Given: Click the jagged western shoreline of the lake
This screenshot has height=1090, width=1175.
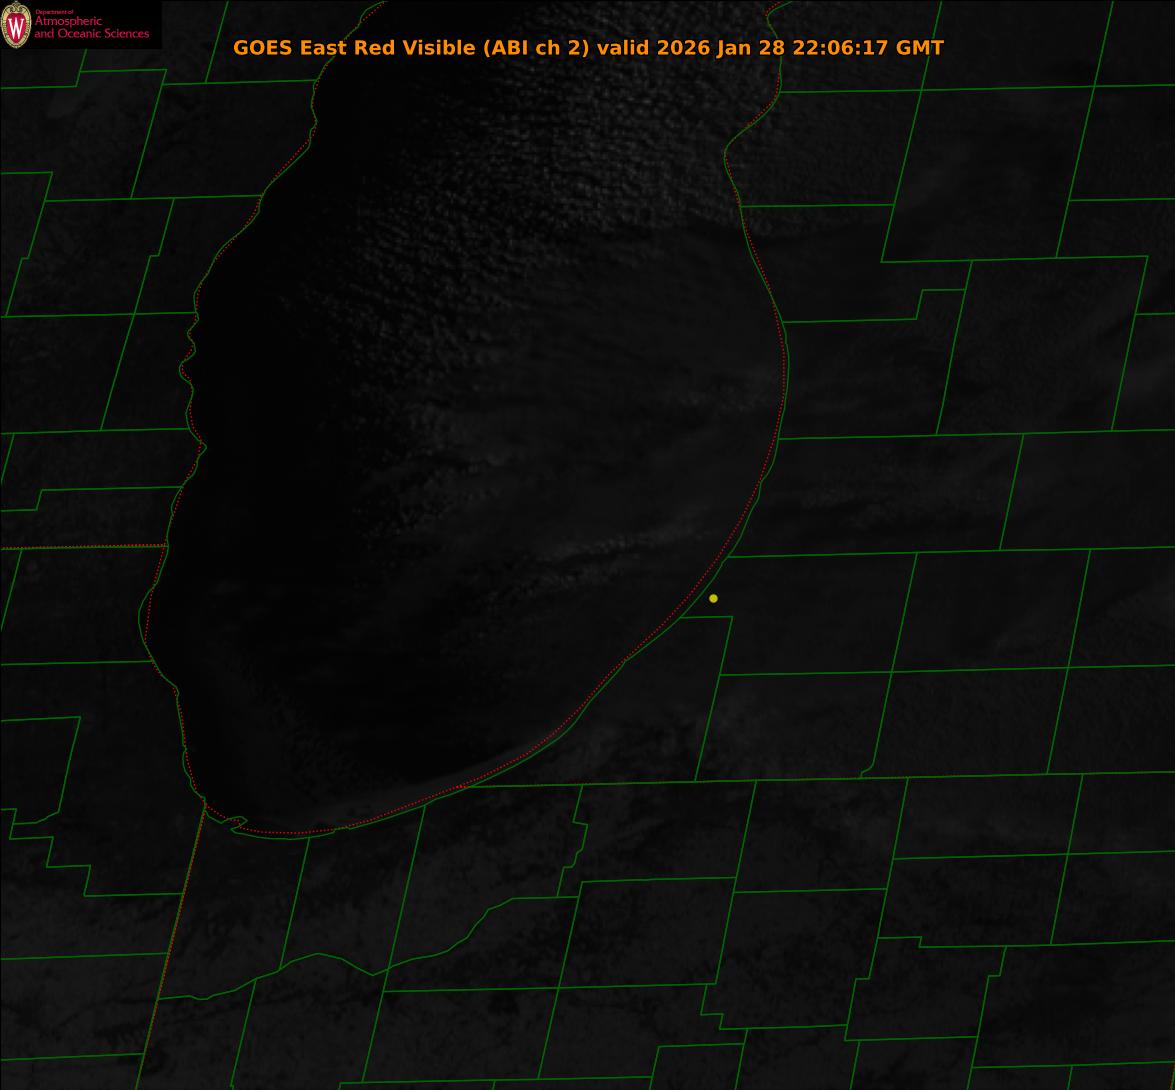Looking at the screenshot, I should pyautogui.click(x=190, y=370).
